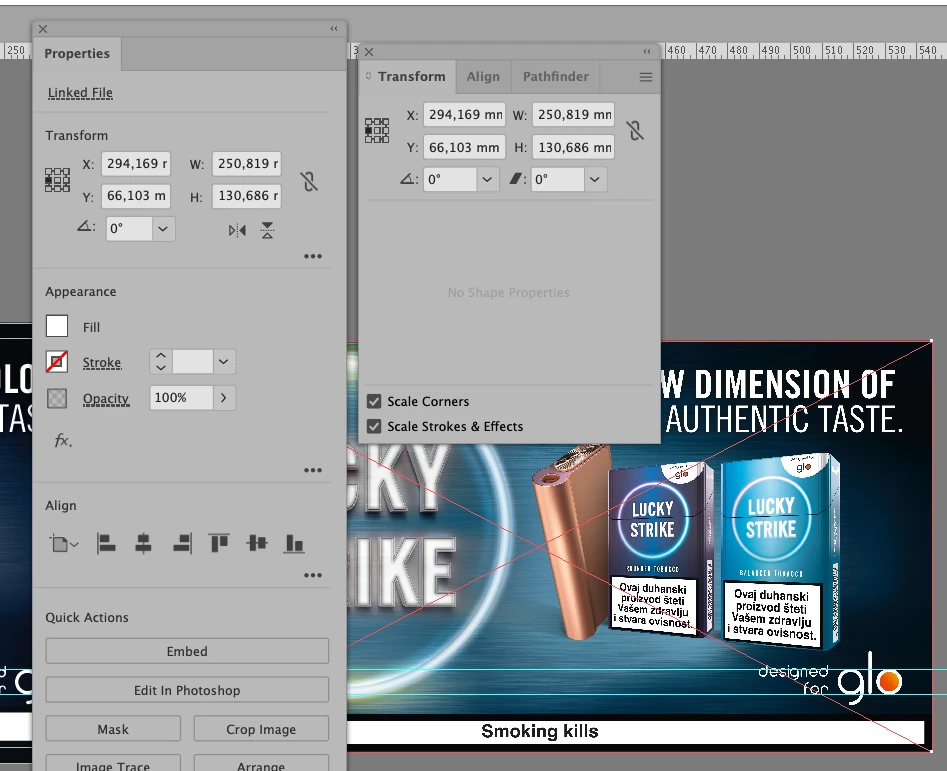Viewport: 947px width, 771px height.
Task: Expand opacity slider arrow
Action: click(223, 398)
